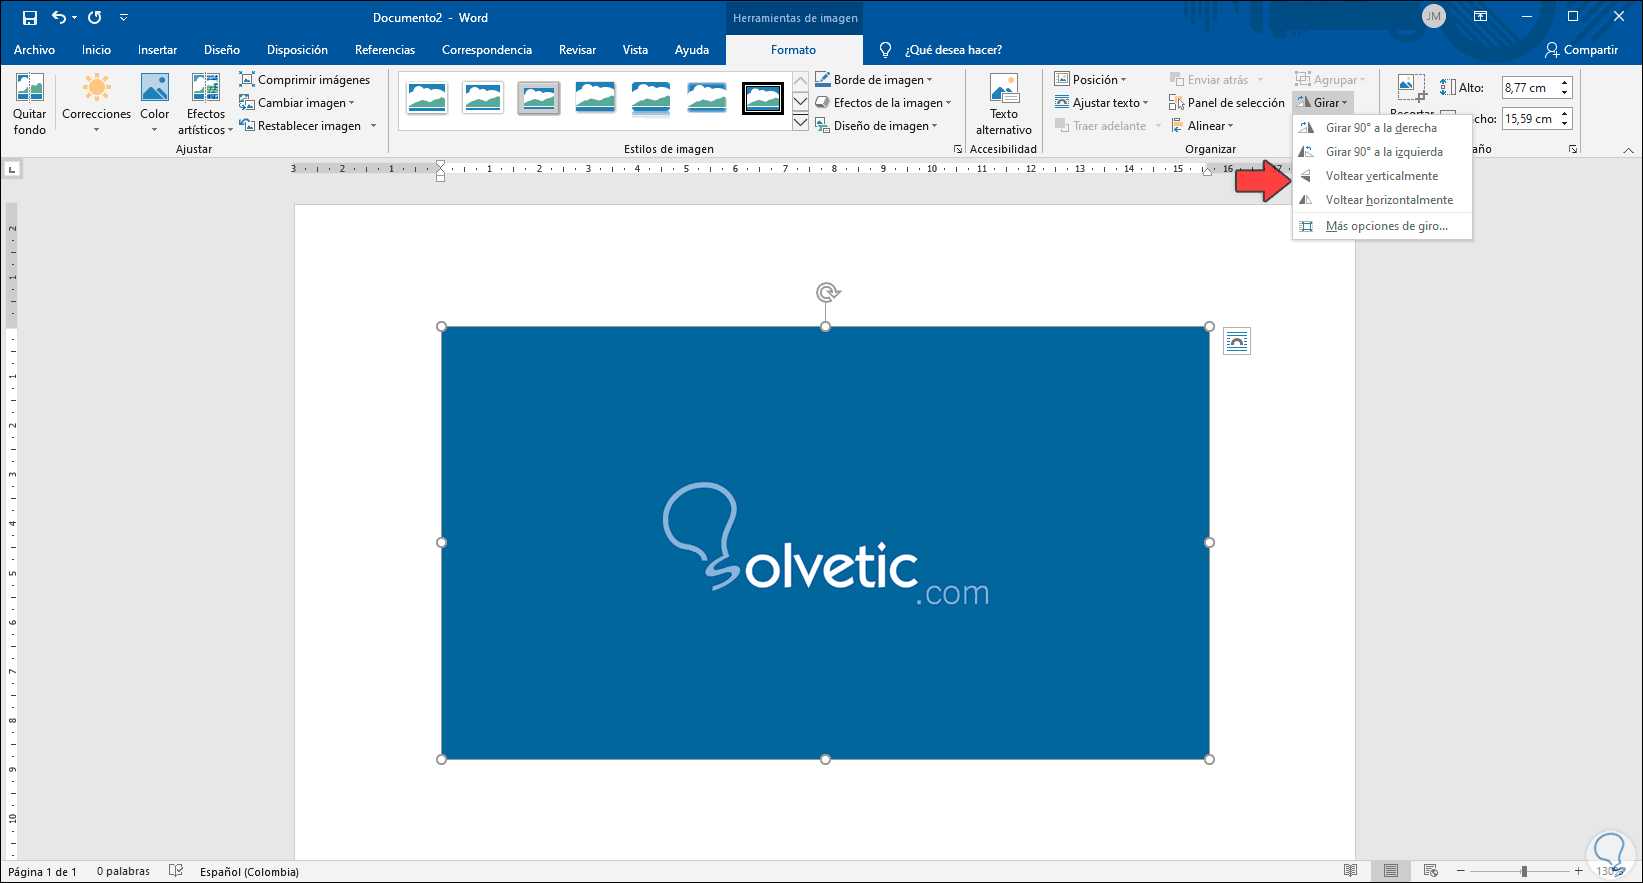Decrease Alto value with down arrow

(1565, 93)
